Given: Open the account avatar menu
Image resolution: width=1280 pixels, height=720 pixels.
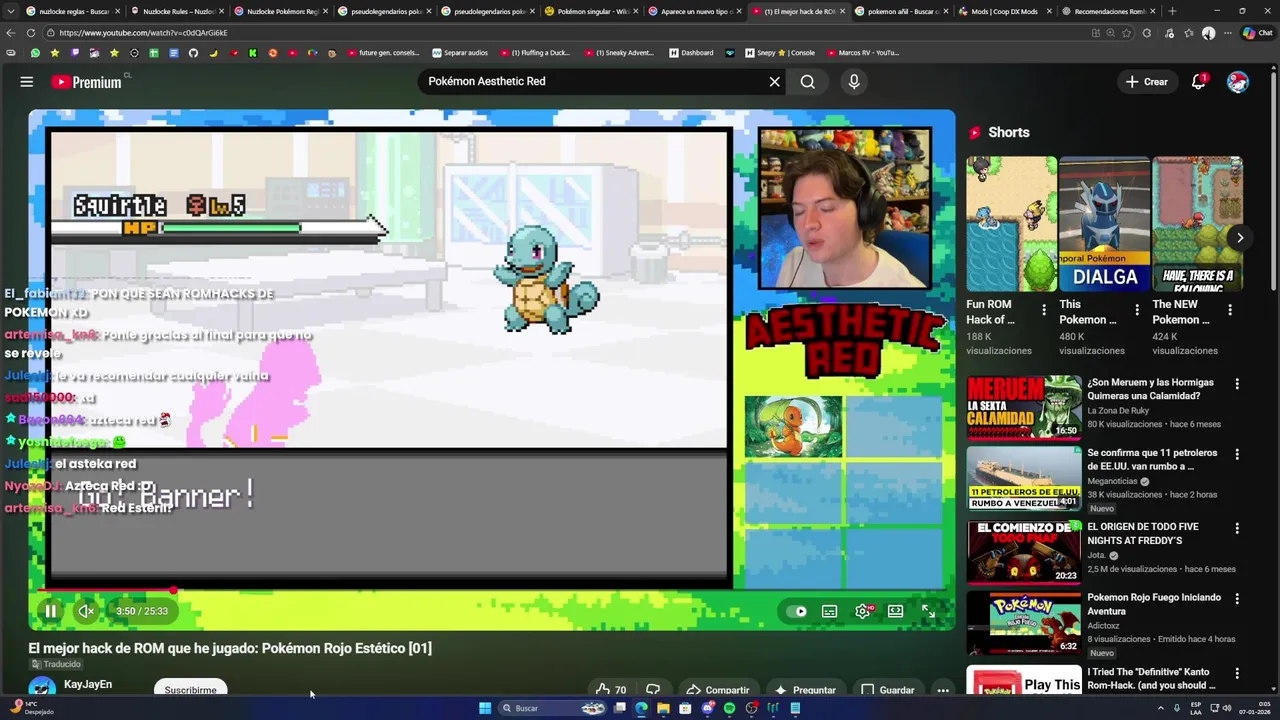Looking at the screenshot, I should point(1238,82).
